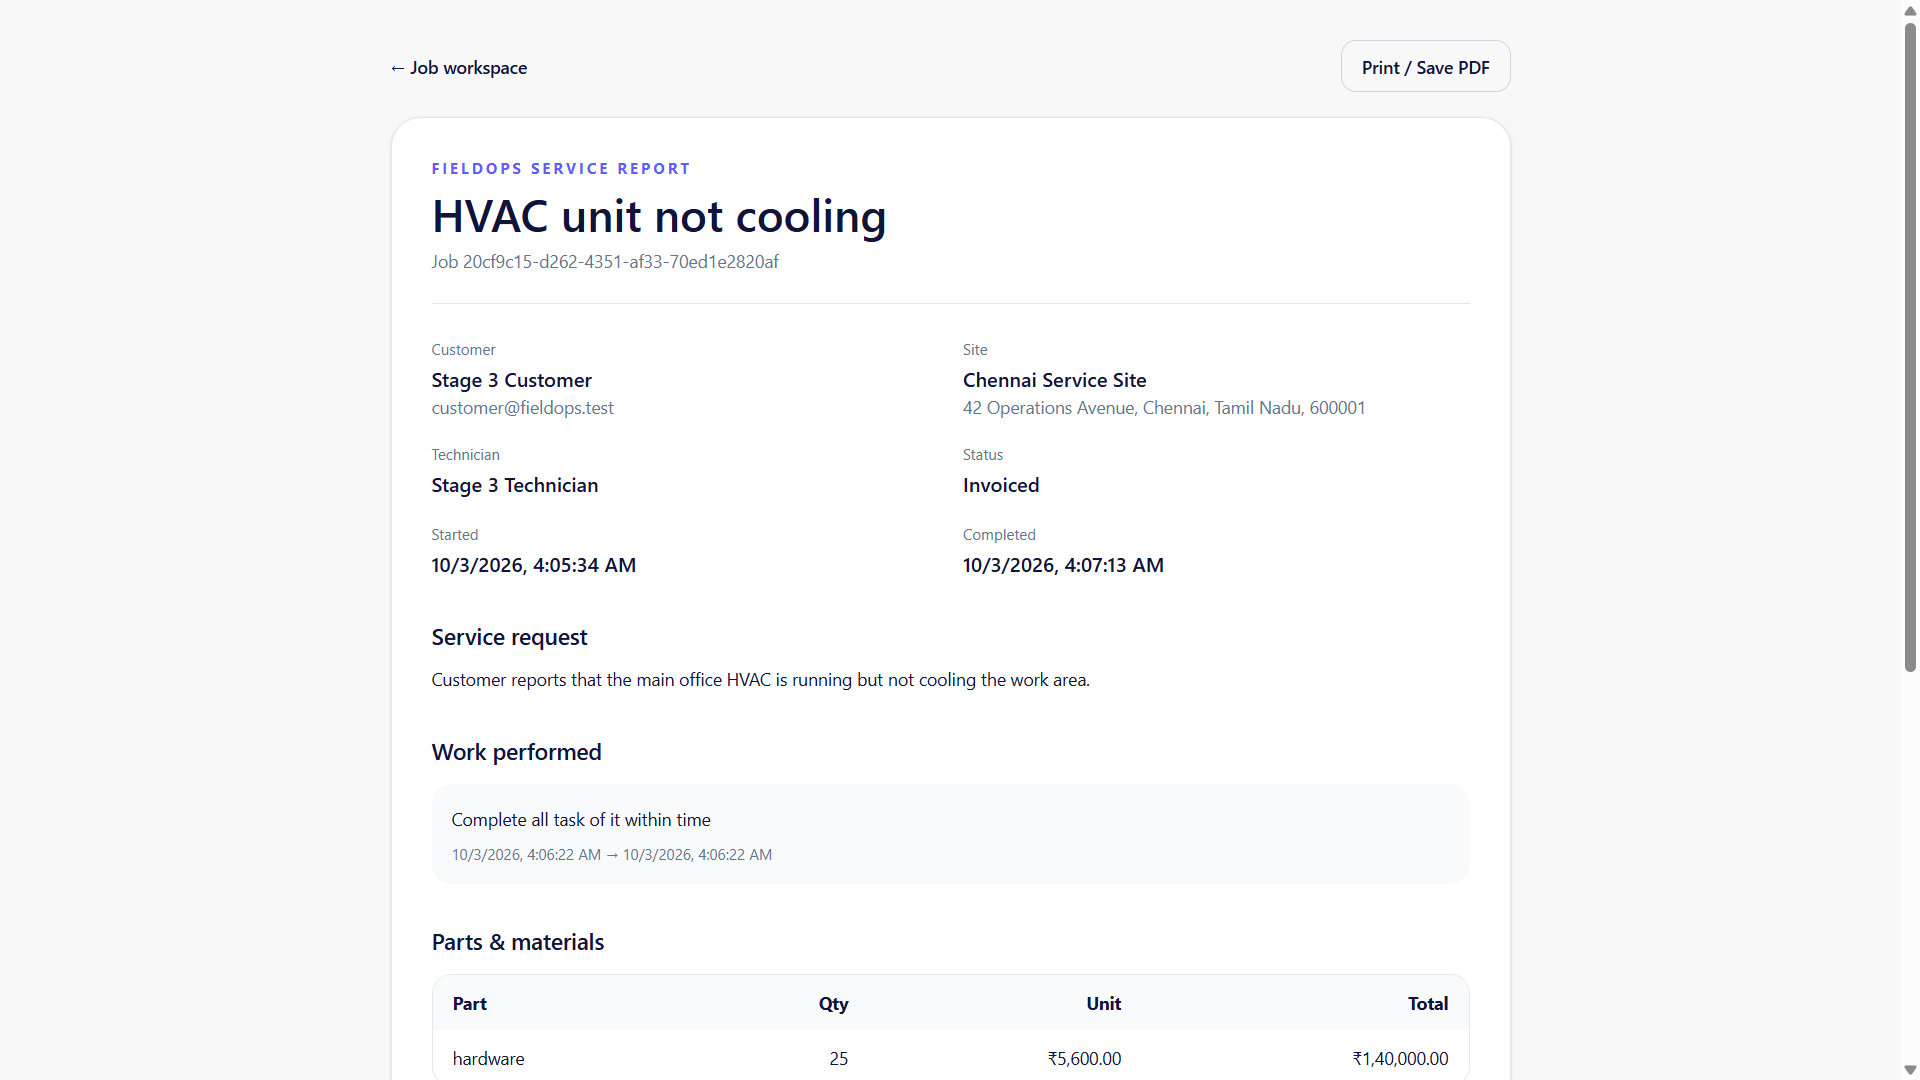Screen dimensions: 1920x1080
Task: Click the scrollbar down arrow
Action: coord(1910,1070)
